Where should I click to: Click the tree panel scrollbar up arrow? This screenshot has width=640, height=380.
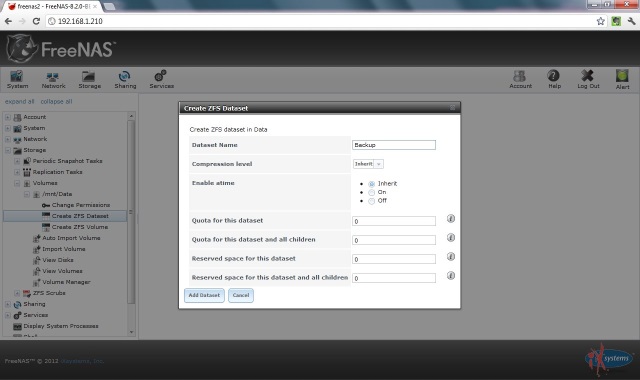coord(131,116)
